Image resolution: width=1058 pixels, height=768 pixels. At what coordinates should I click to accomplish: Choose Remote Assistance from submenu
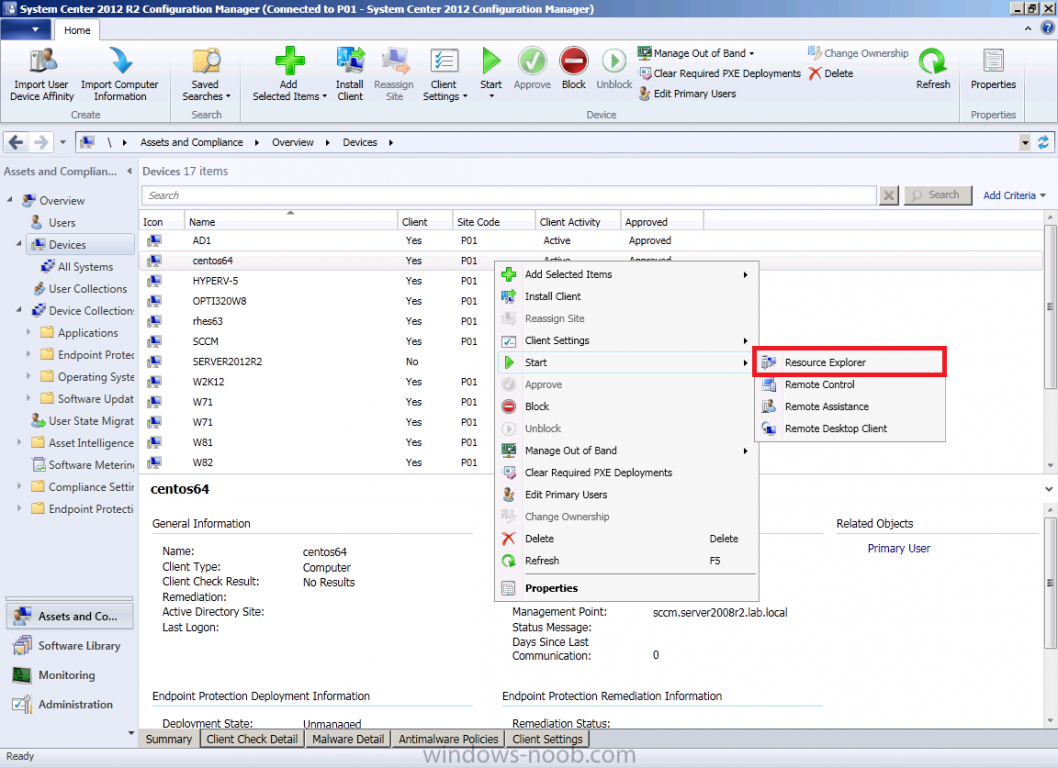850,406
